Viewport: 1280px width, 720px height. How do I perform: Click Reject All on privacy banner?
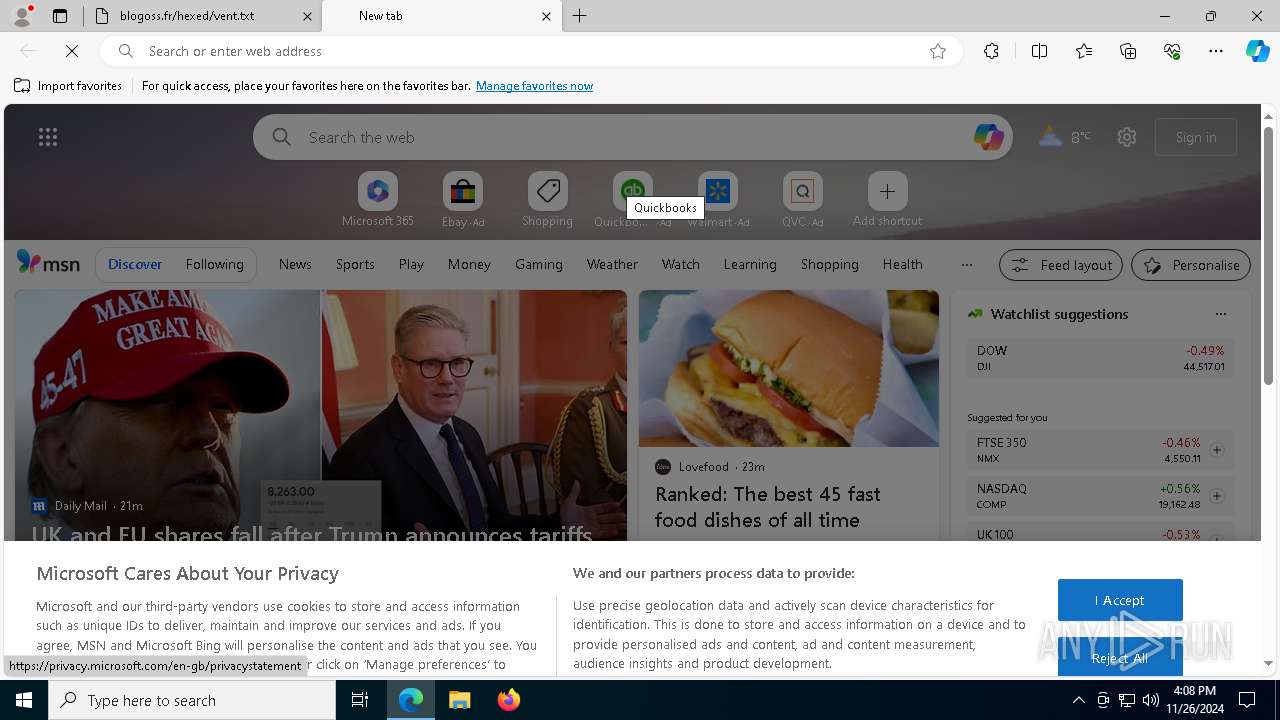1120,658
